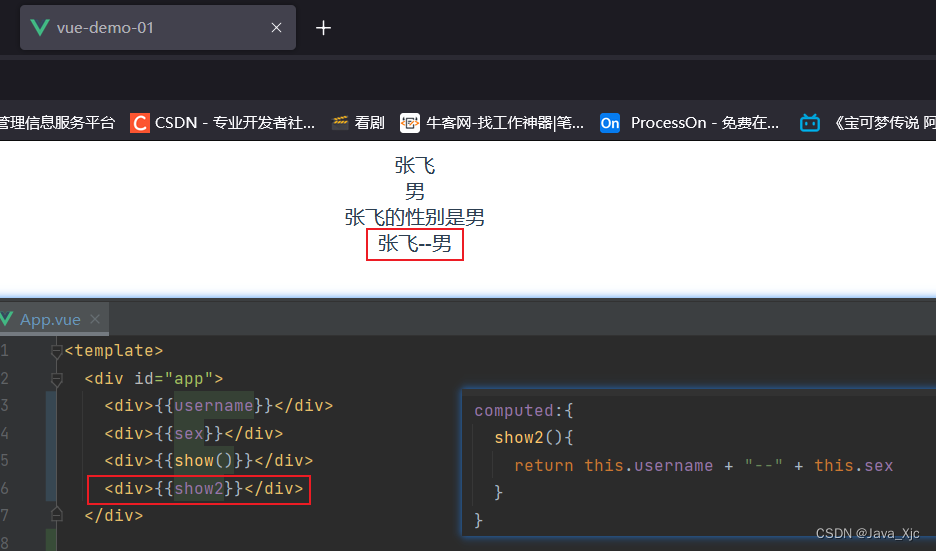Screen dimensions: 936x551
Task: Click 'show2(){' in the computed snippet
Action: point(534,438)
